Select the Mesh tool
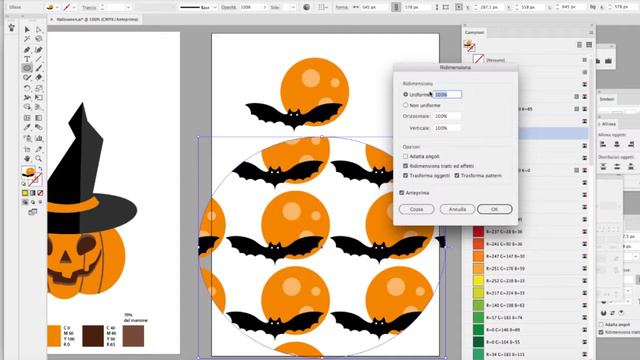 [27, 118]
